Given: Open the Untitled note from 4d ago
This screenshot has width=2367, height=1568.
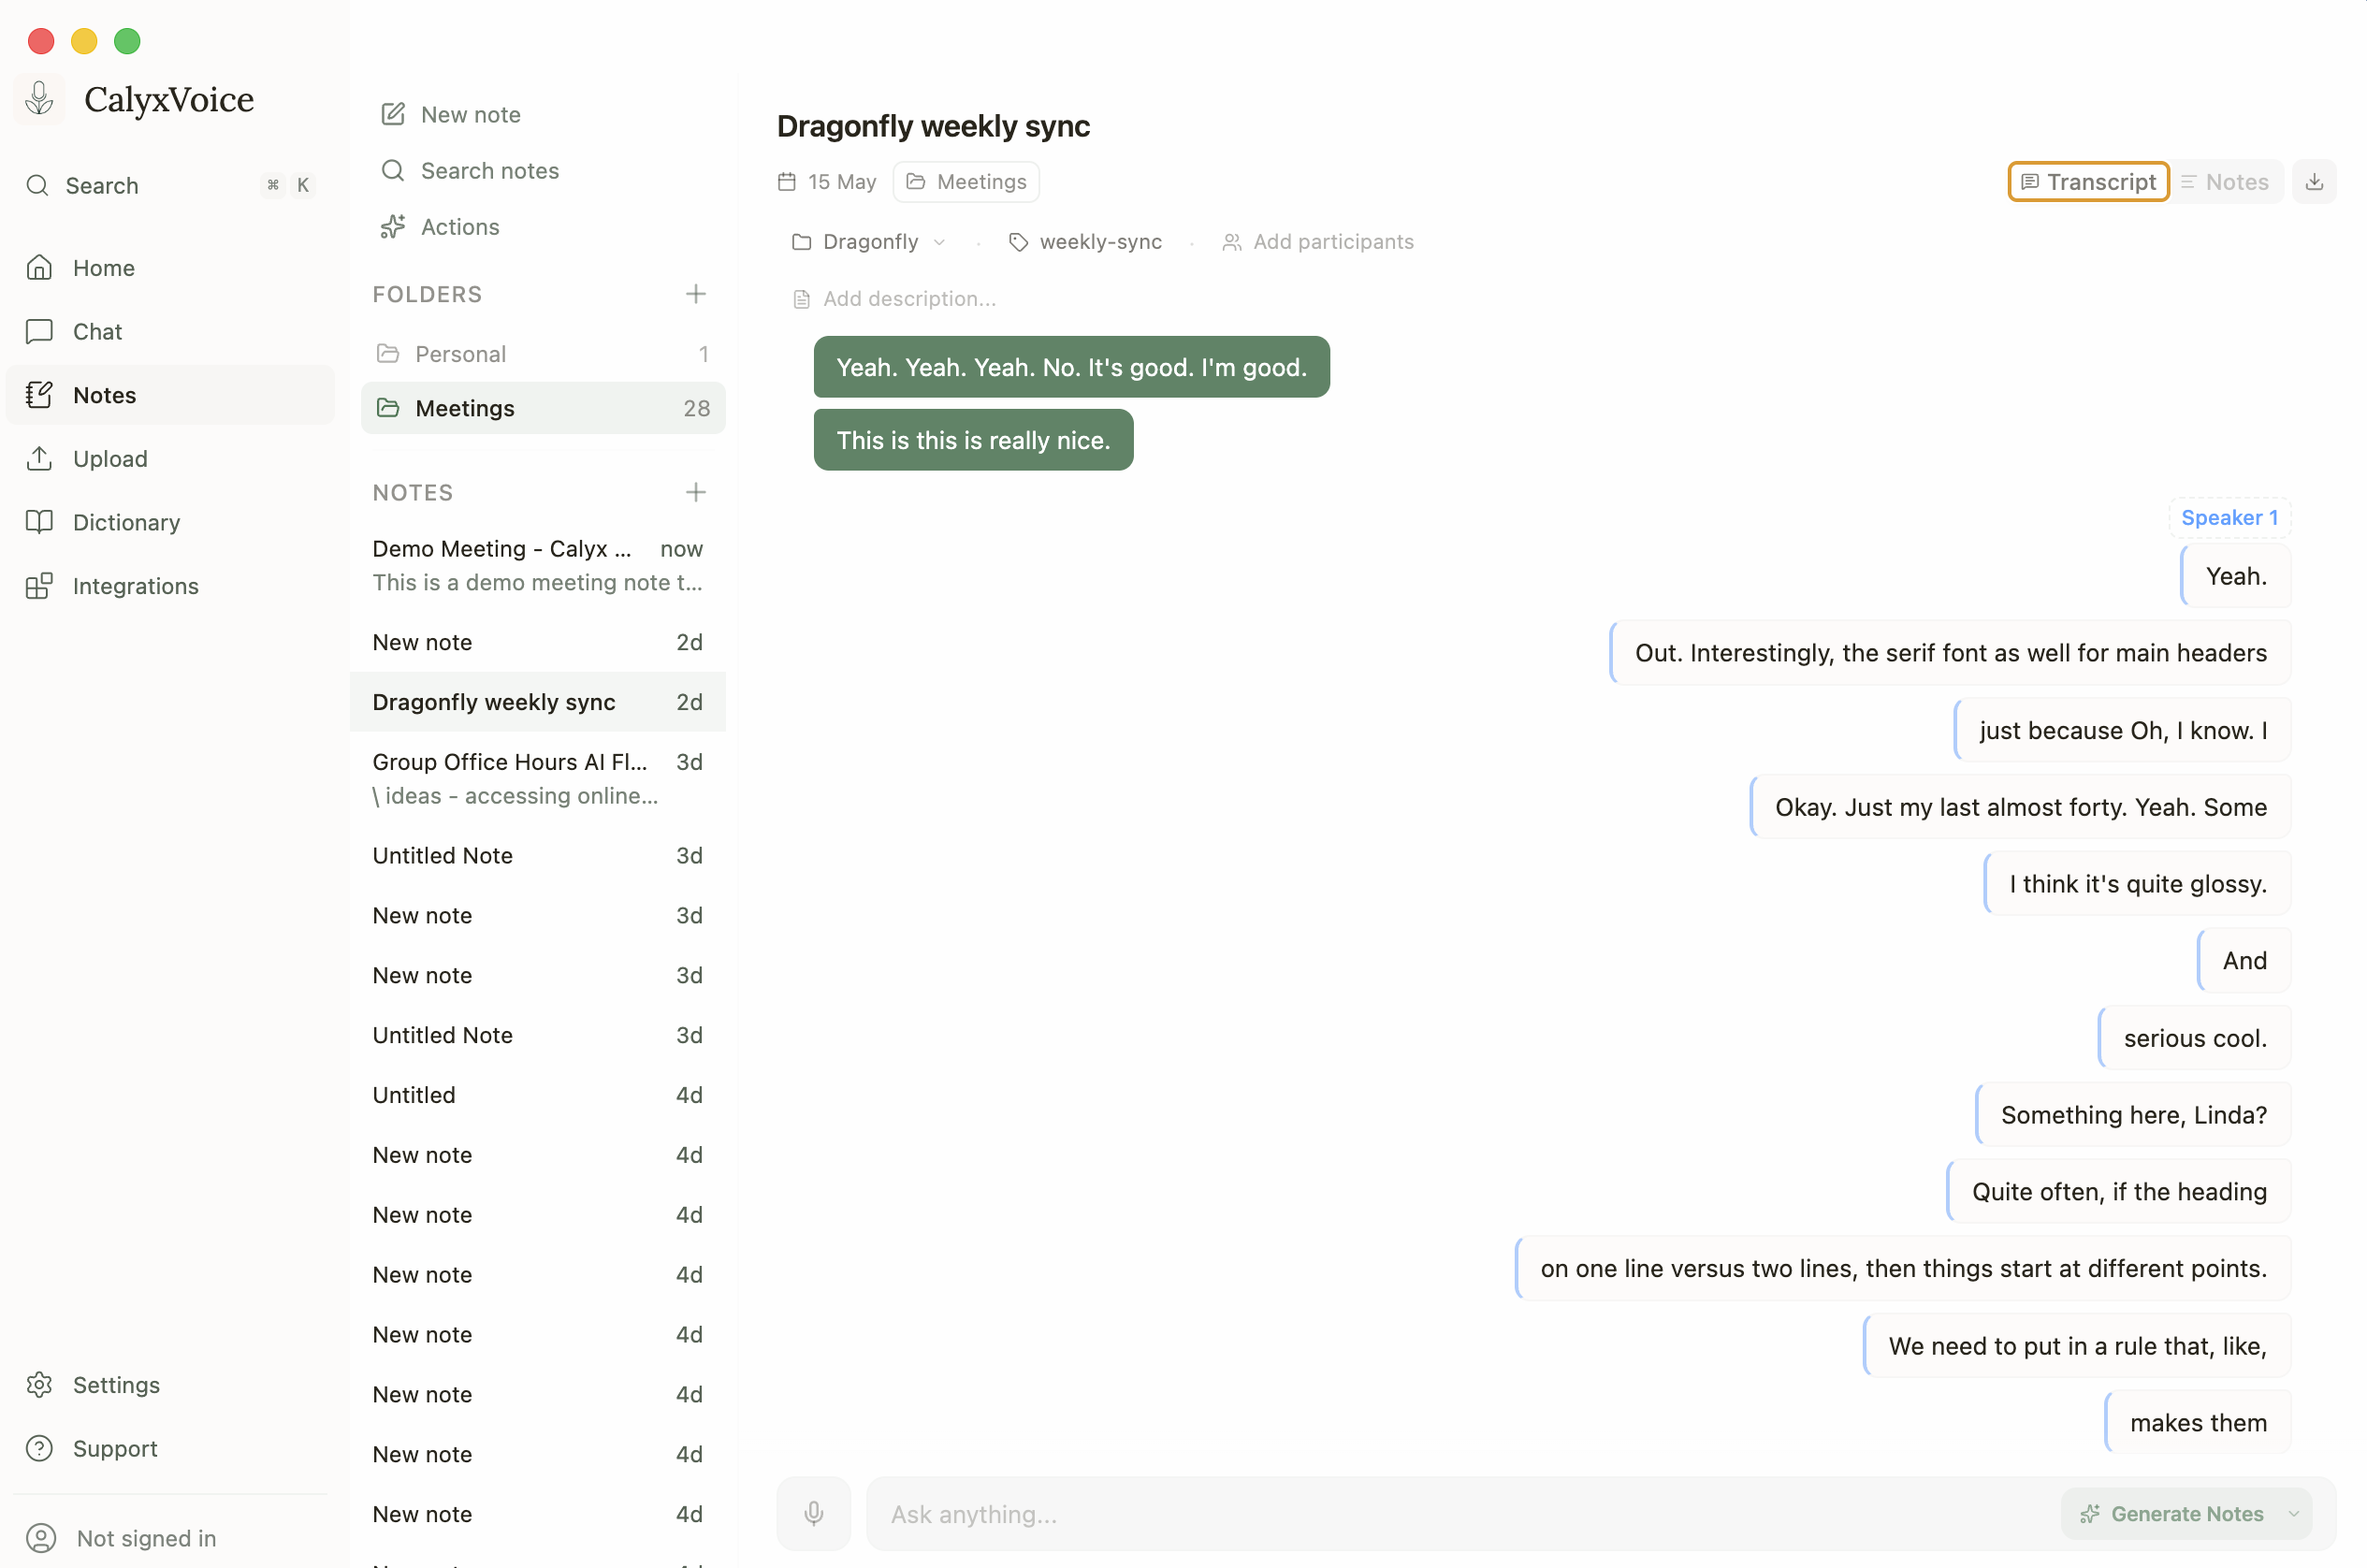Looking at the screenshot, I should (x=538, y=1095).
